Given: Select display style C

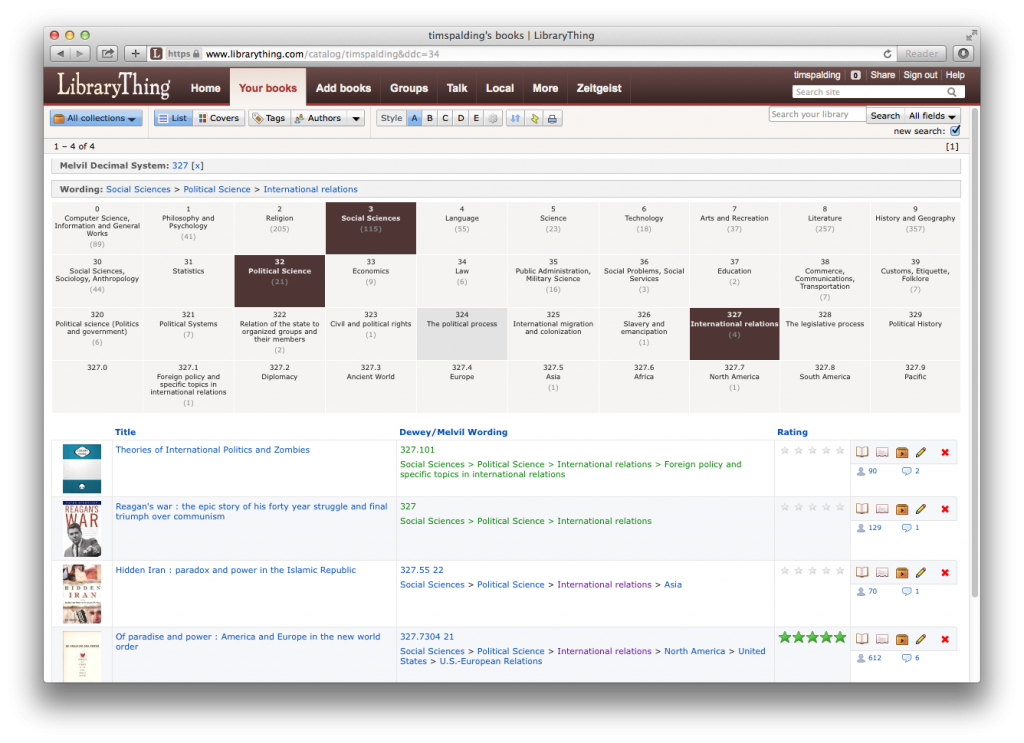Looking at the screenshot, I should [445, 118].
